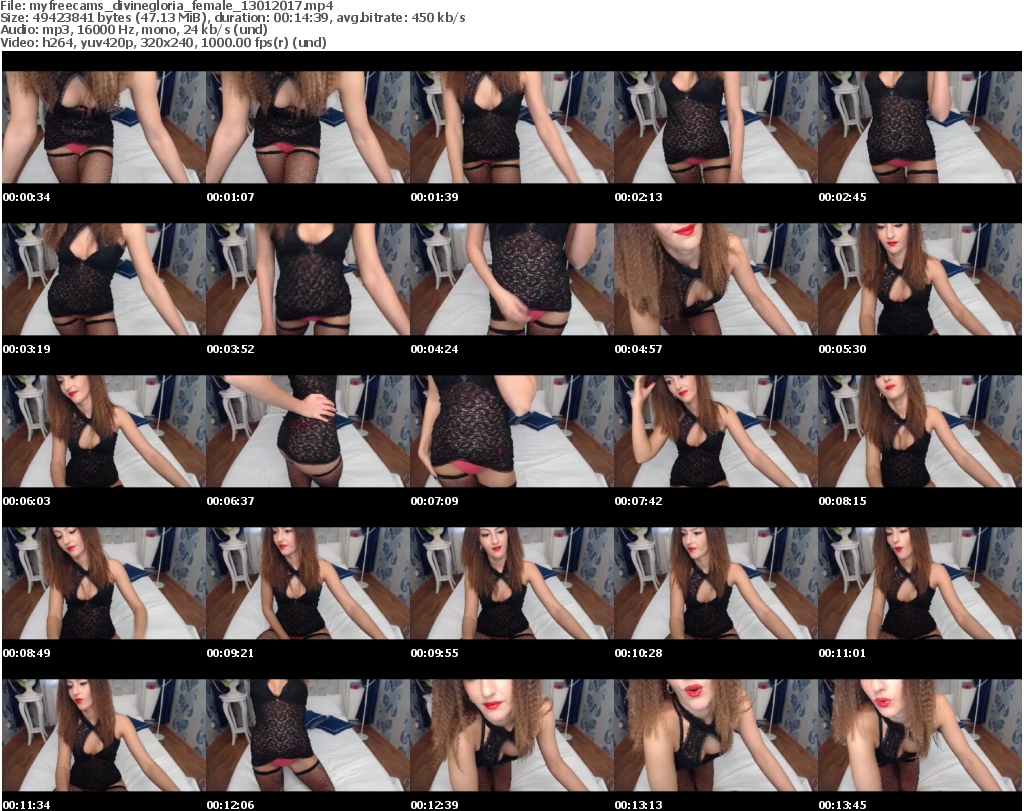Screen dimensions: 1024x811
Task: Click the 00:11:34 timestamp label
Action: pyautogui.click(x=27, y=805)
